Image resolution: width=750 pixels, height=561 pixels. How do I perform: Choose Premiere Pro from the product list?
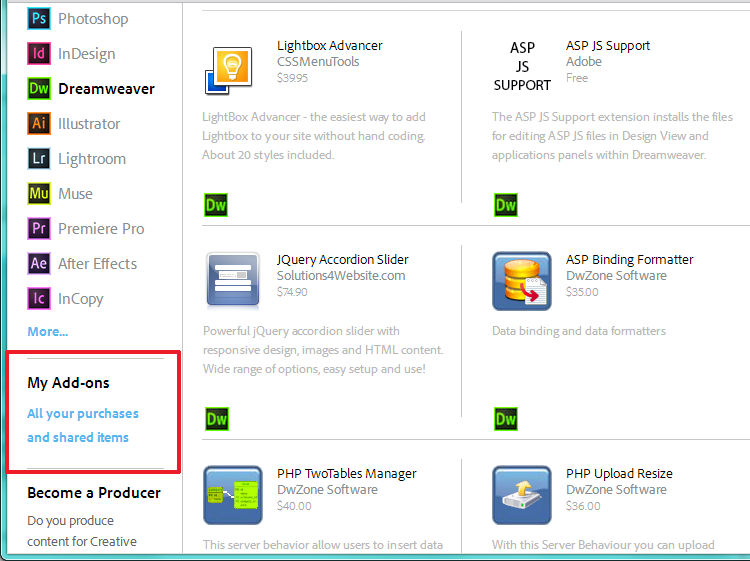pos(101,229)
